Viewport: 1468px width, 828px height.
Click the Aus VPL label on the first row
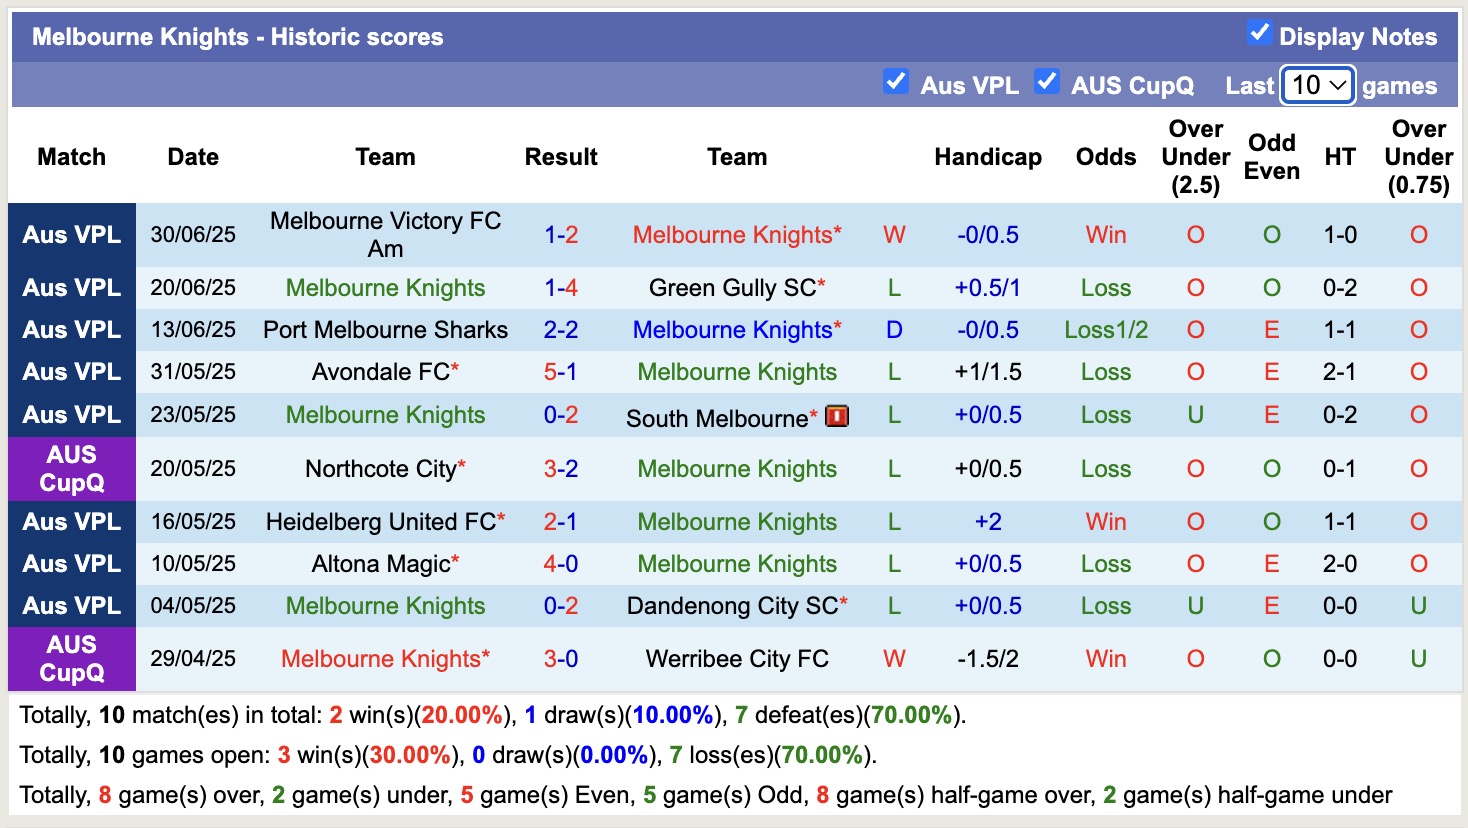click(x=71, y=235)
